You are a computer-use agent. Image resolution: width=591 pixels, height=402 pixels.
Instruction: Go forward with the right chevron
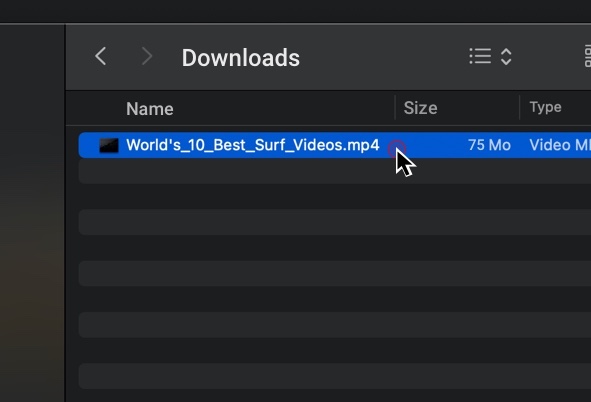[x=147, y=57]
